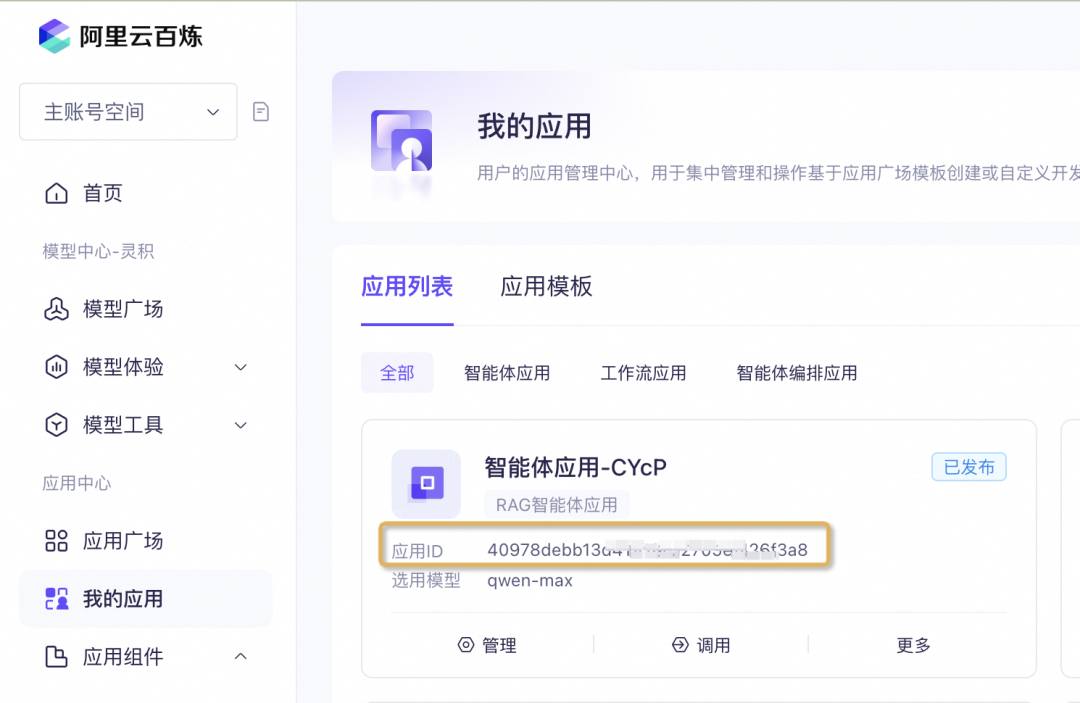Expand the 模型体验 menu chevron
Image resolution: width=1080 pixels, height=703 pixels.
click(x=240, y=366)
